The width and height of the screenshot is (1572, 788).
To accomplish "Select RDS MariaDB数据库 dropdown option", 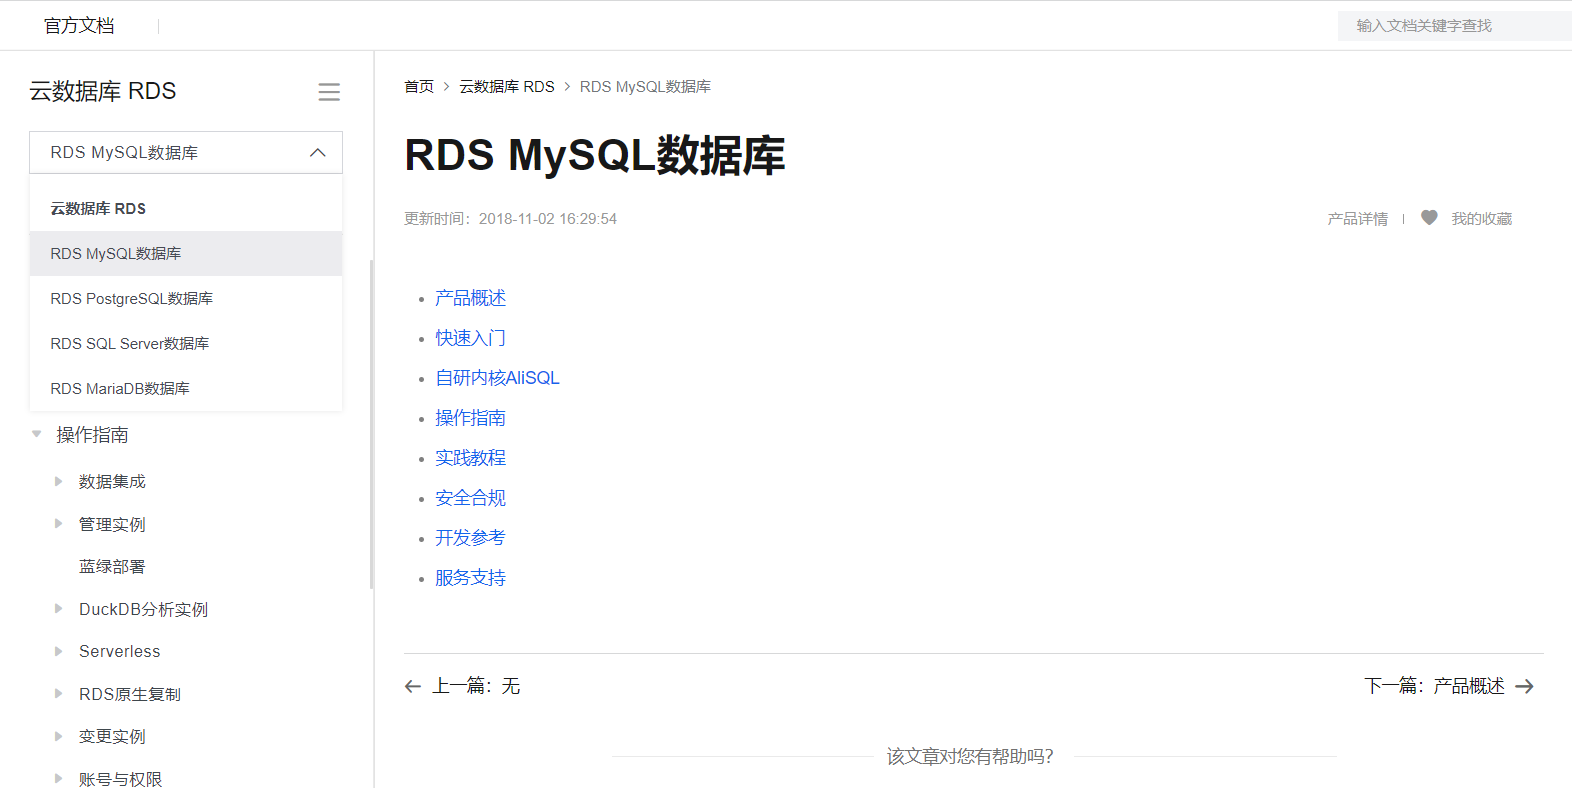I will 186,389.
